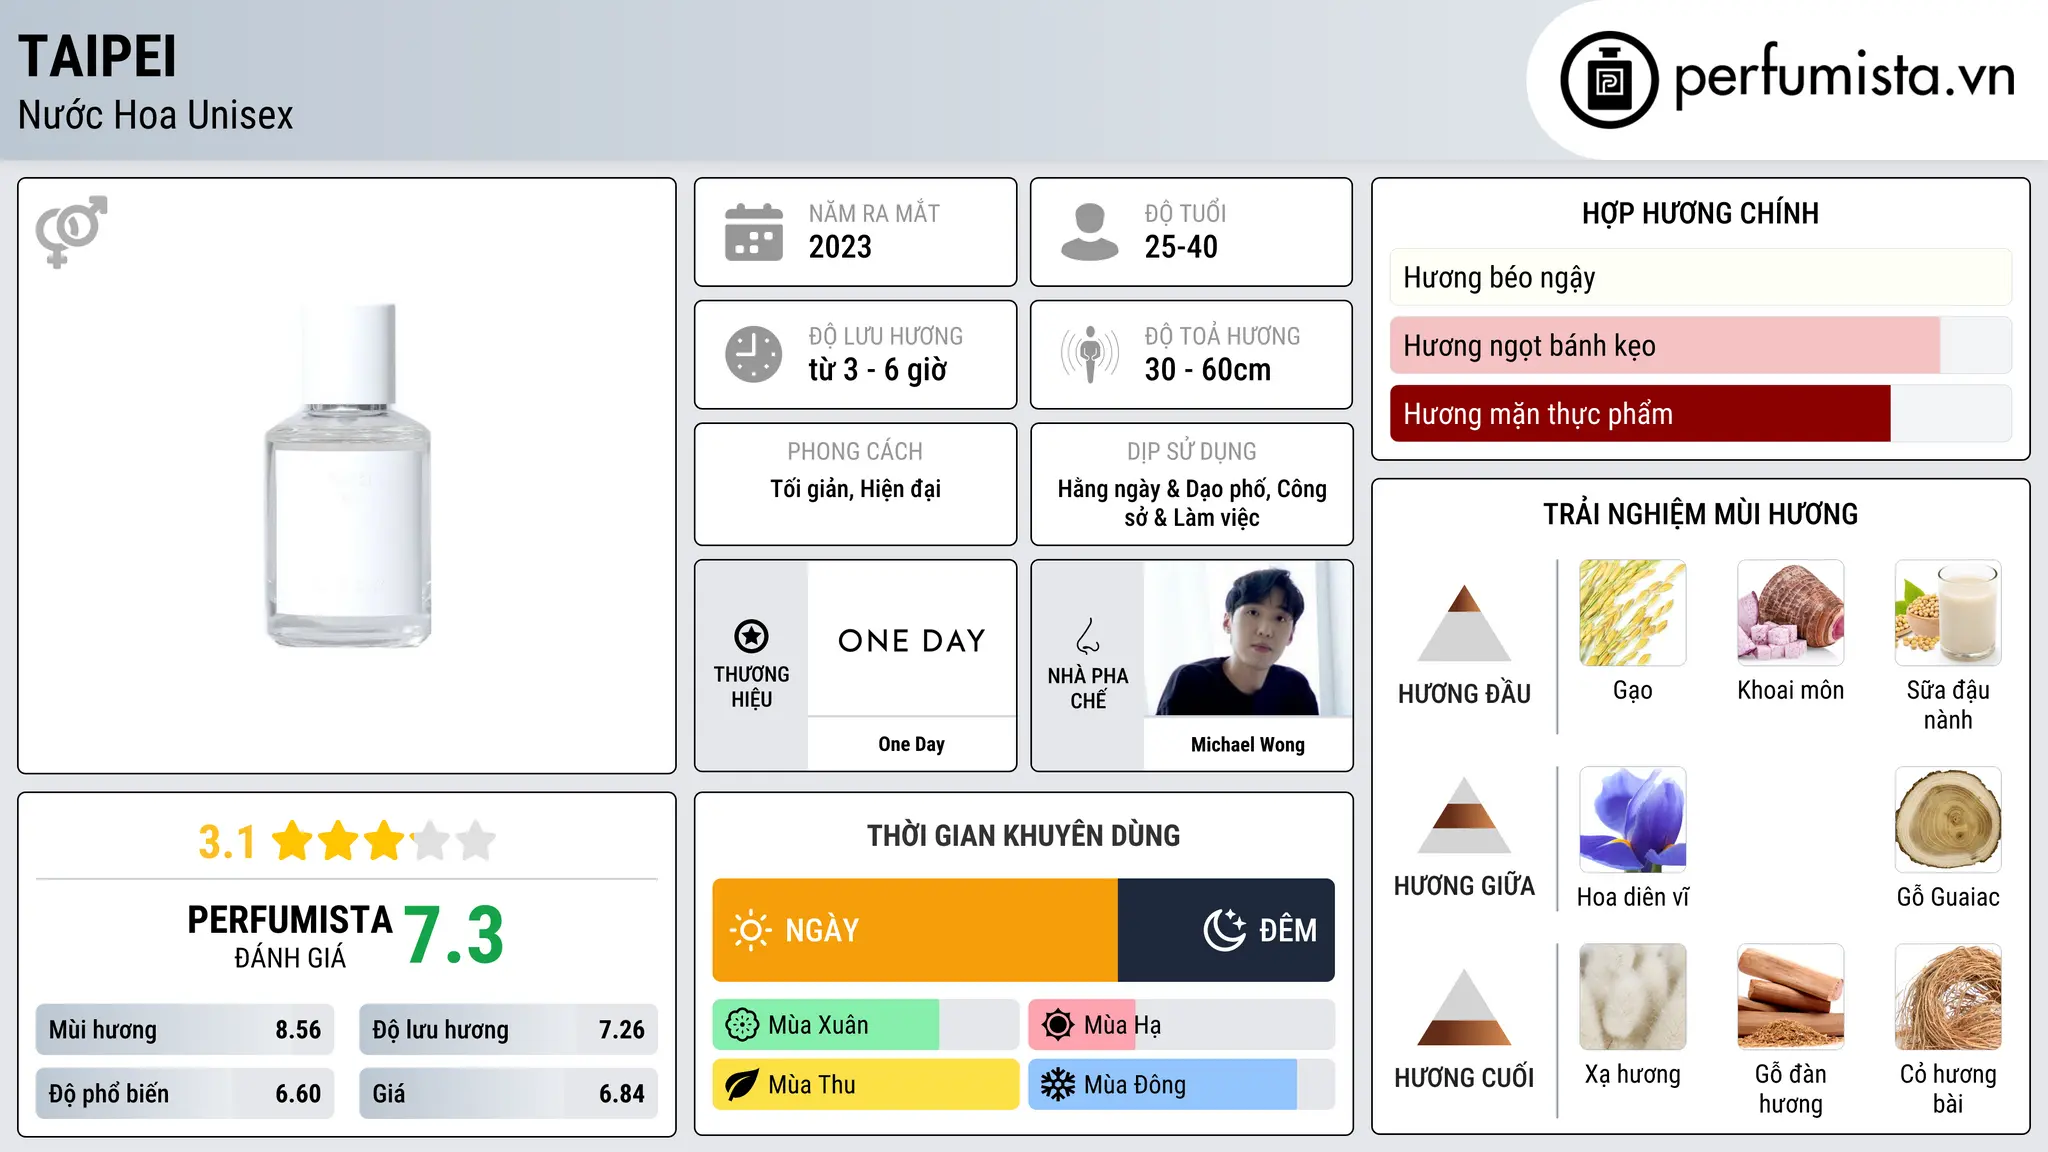Click the Gạo note image

point(1632,613)
